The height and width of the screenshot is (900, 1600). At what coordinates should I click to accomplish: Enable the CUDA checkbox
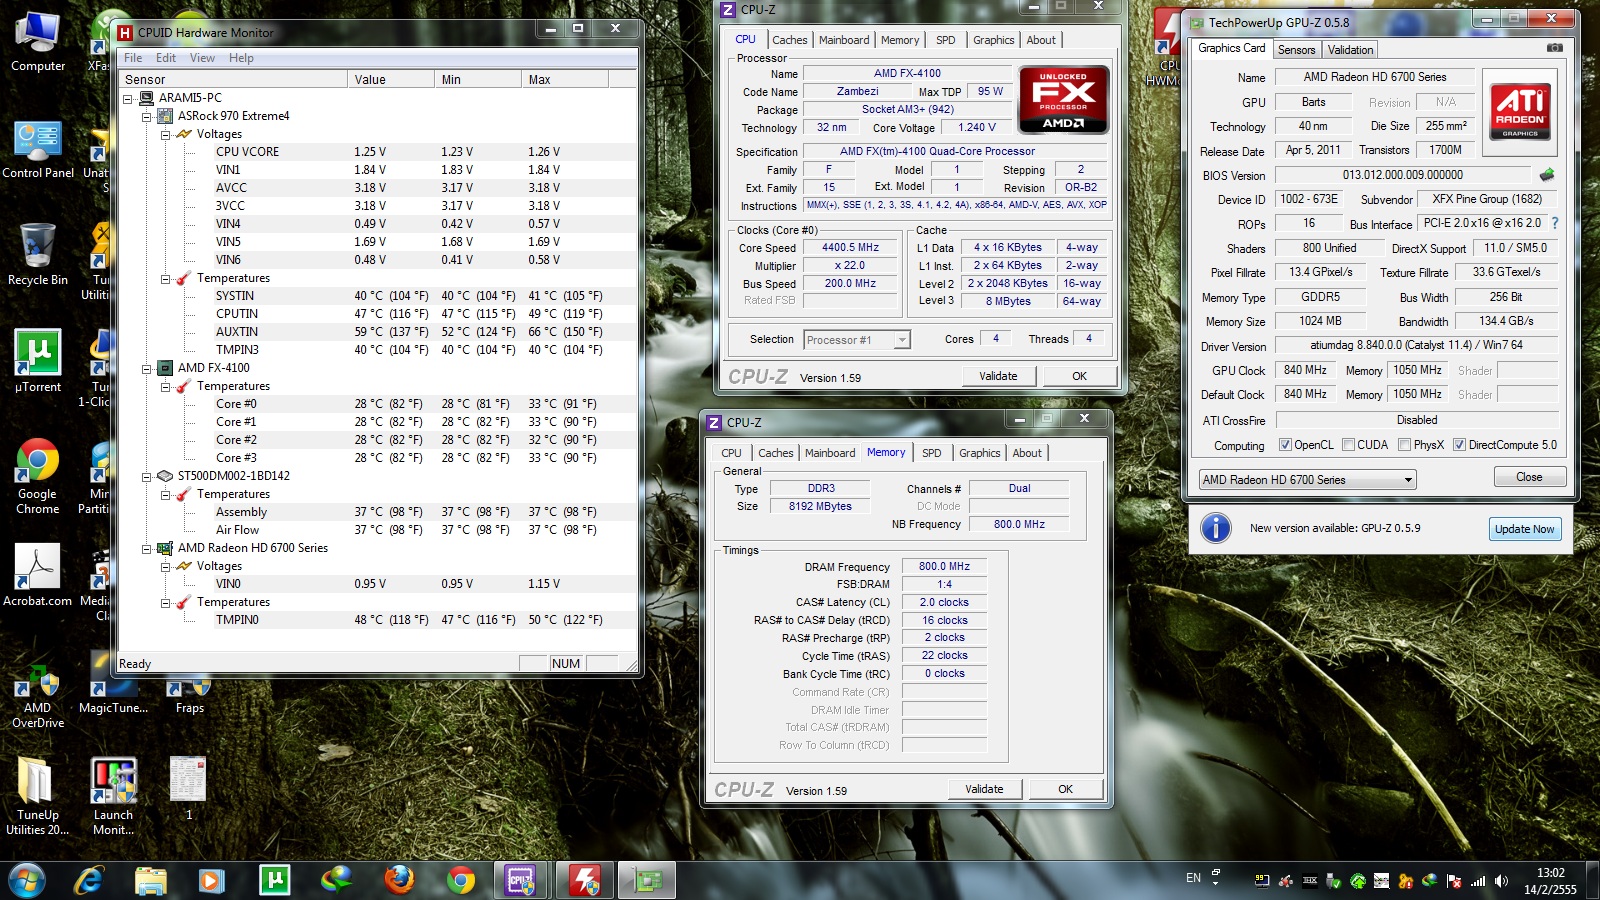click(x=1349, y=445)
